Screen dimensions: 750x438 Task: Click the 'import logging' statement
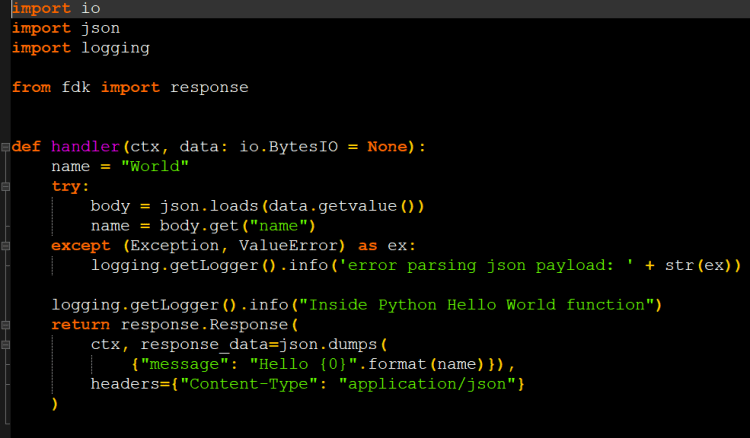click(80, 48)
